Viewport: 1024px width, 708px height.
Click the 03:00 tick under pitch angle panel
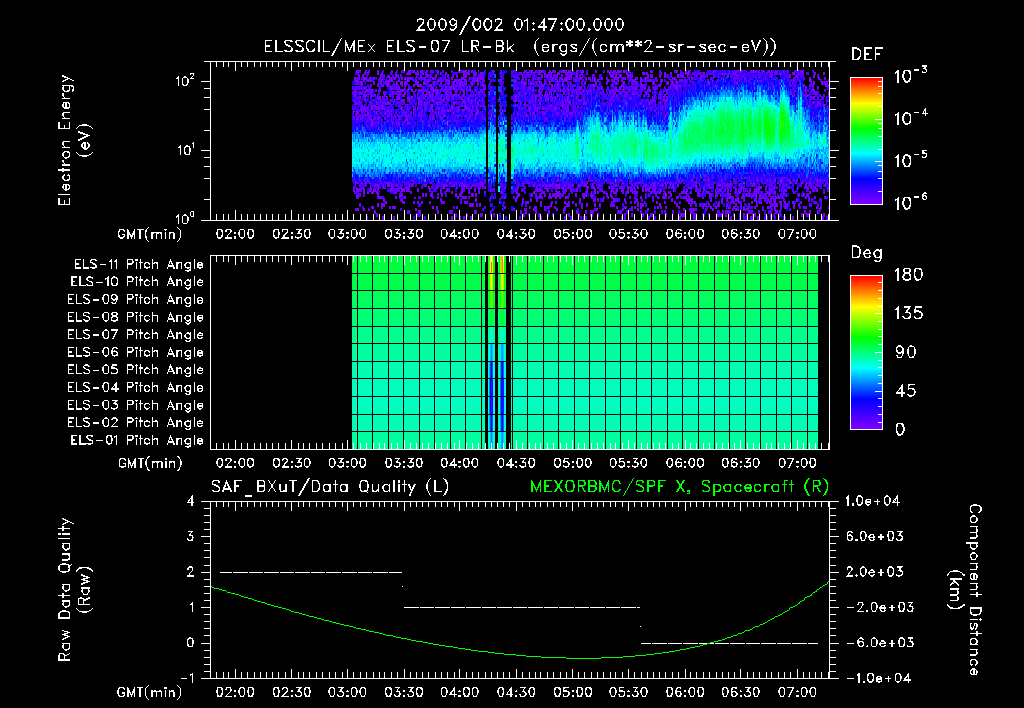tap(347, 463)
